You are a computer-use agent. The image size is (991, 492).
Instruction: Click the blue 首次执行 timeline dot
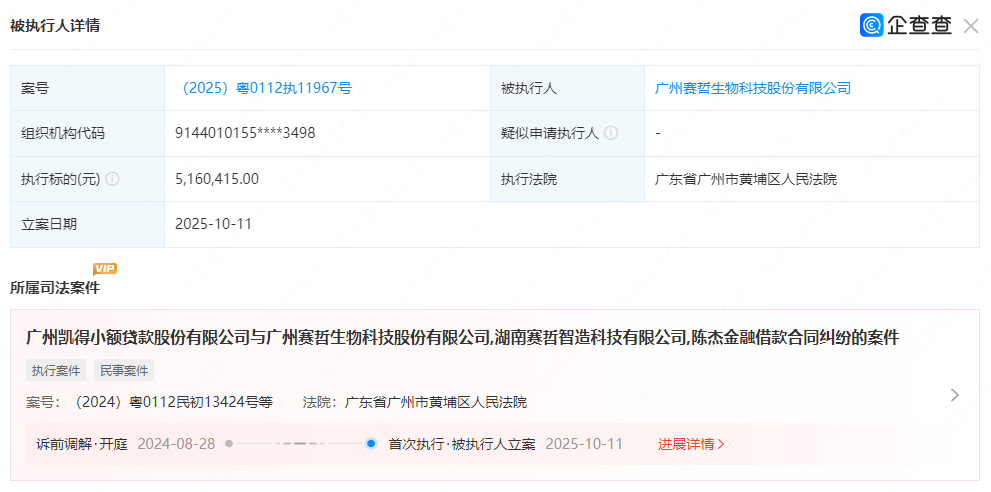point(371,443)
